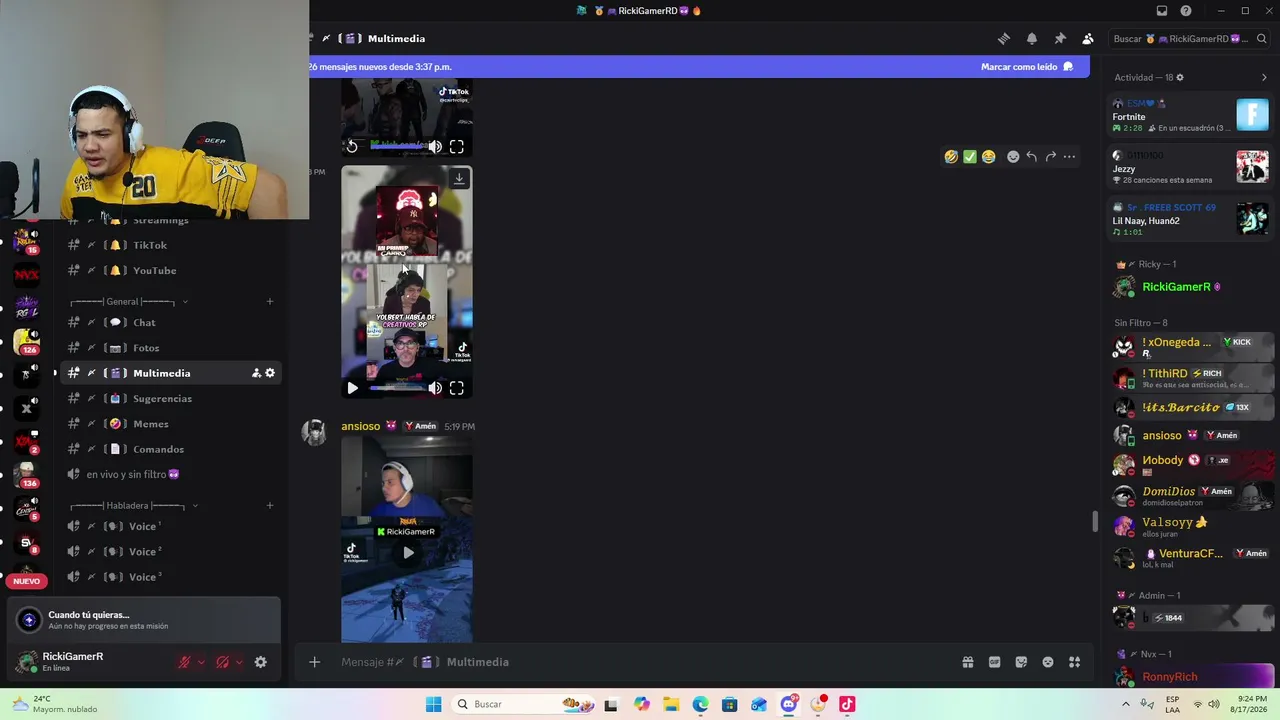Open the sticker picker
This screenshot has height=720, width=1280.
[x=1021, y=662]
